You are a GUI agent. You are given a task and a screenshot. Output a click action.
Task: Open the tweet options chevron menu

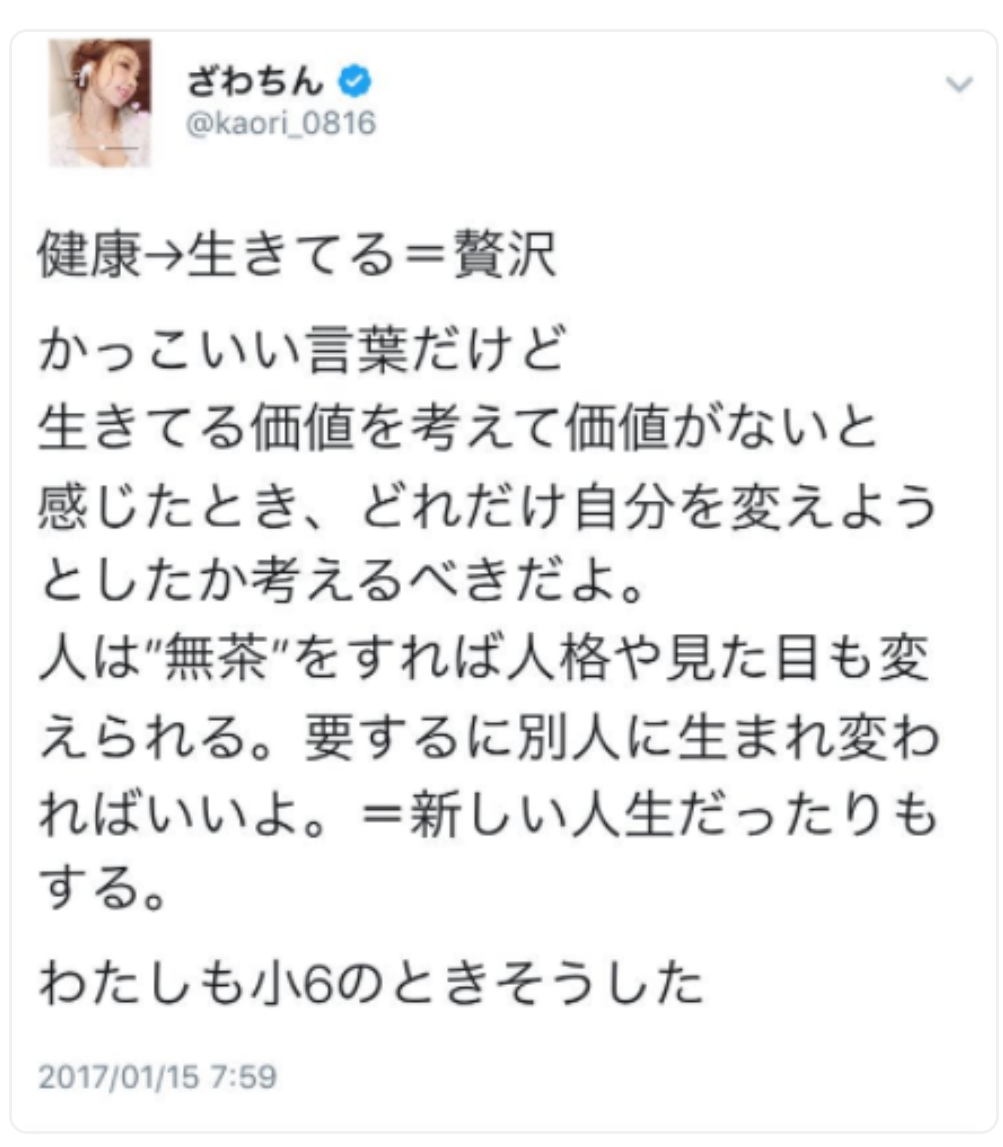point(958,84)
